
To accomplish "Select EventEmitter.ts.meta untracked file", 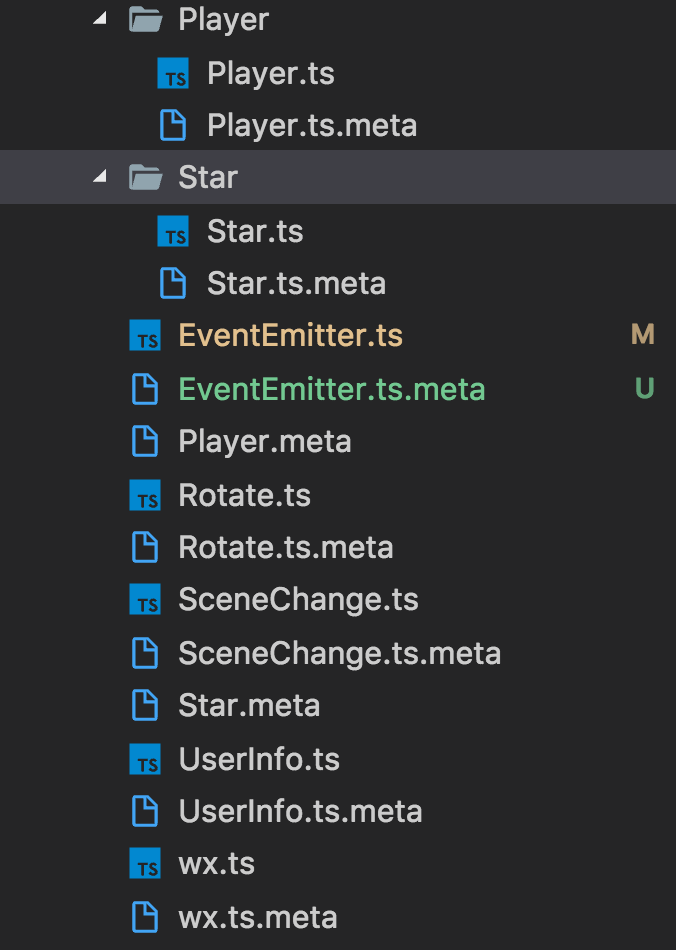I will click(331, 389).
